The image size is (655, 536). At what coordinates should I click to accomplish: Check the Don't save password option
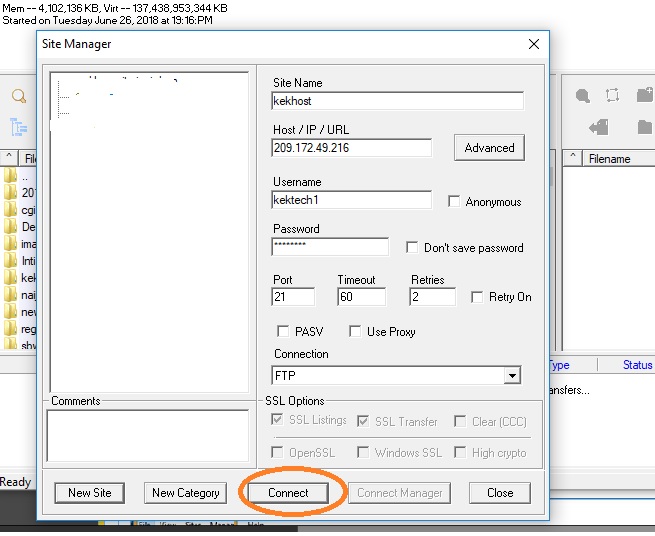412,248
